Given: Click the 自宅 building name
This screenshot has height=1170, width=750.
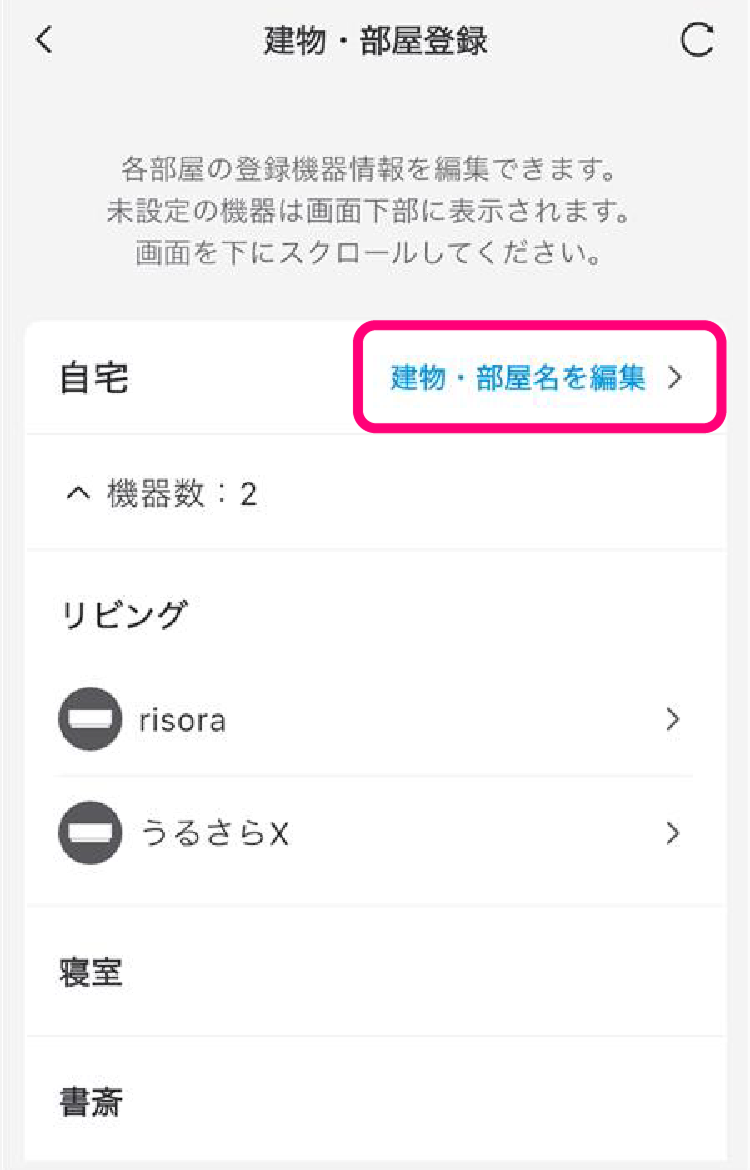Looking at the screenshot, I should click(x=94, y=379).
